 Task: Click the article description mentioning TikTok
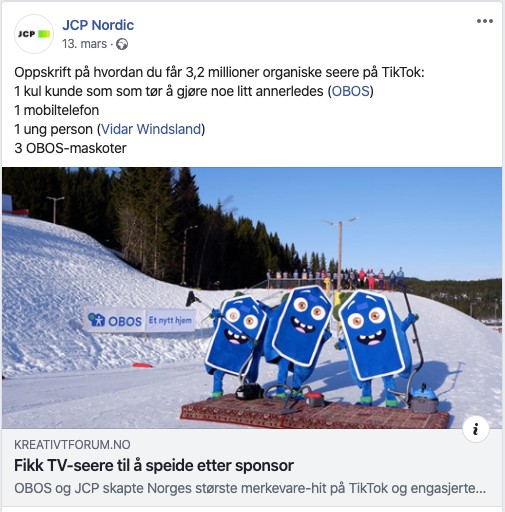point(250,488)
